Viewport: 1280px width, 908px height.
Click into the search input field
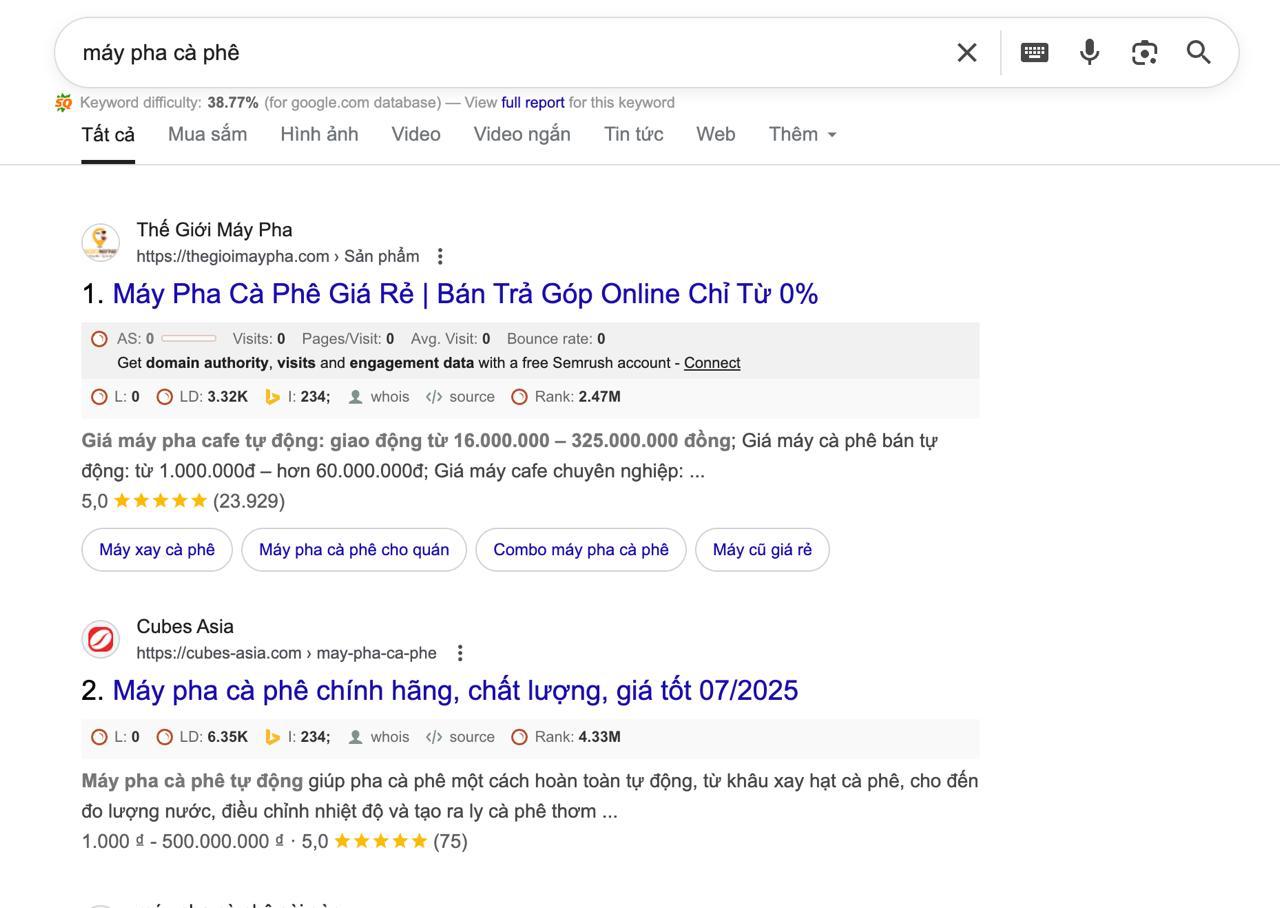pyautogui.click(x=500, y=53)
